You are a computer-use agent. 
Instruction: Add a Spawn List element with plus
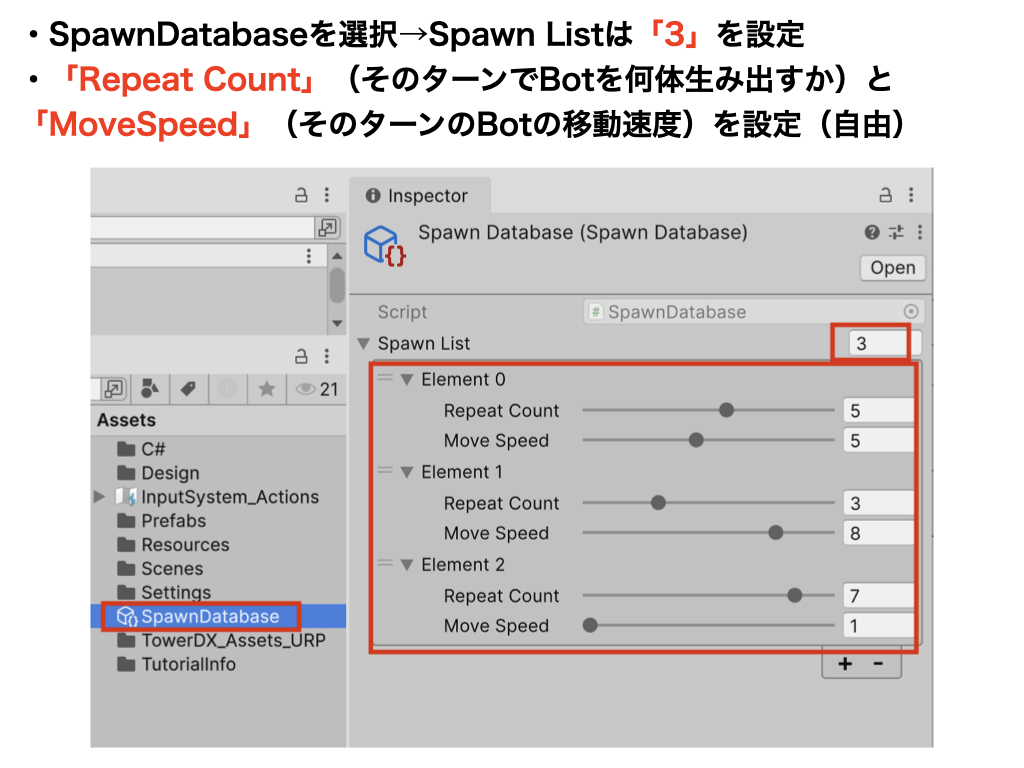(x=845, y=664)
